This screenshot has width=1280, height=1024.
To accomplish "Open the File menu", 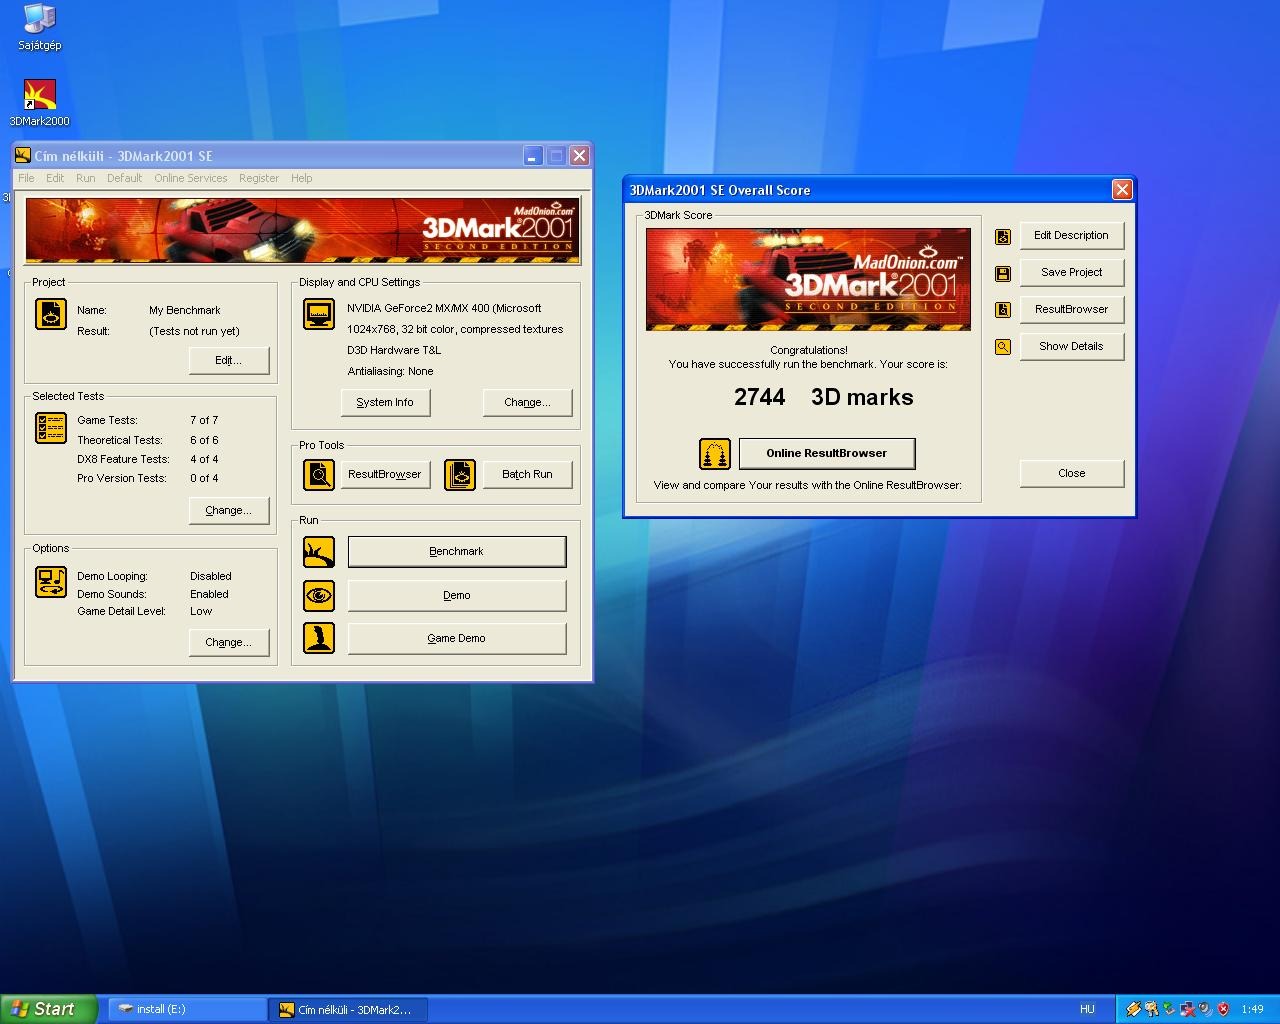I will (x=26, y=178).
